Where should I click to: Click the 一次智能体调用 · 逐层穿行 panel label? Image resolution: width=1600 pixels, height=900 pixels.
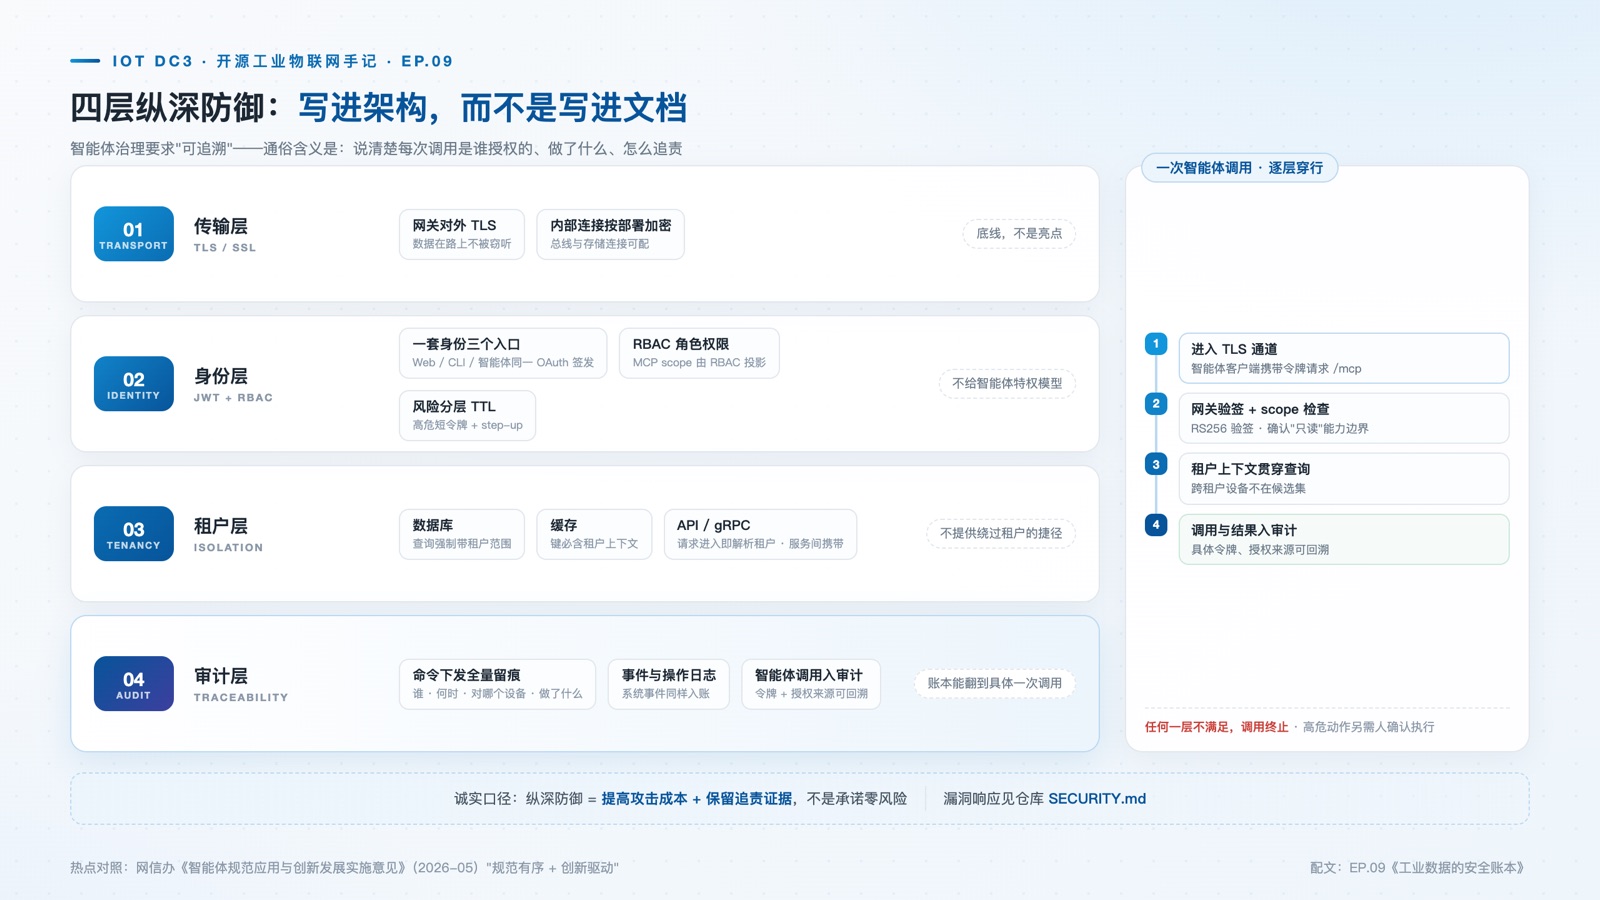point(1240,168)
